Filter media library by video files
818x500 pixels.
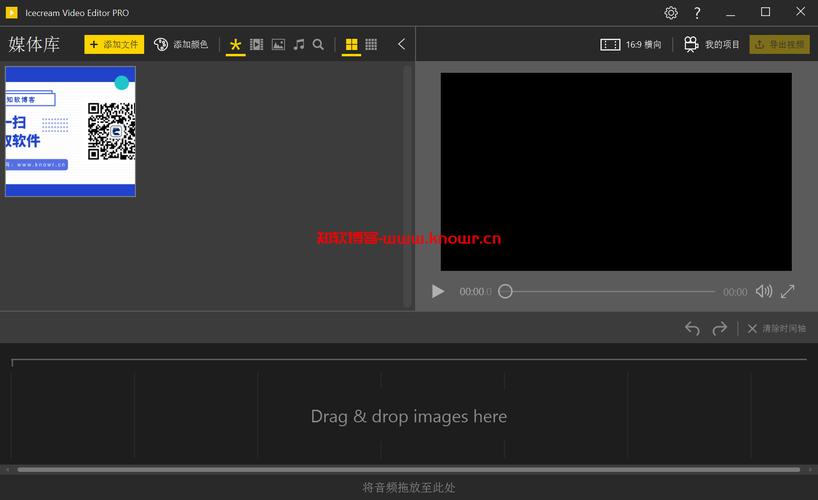pos(257,44)
